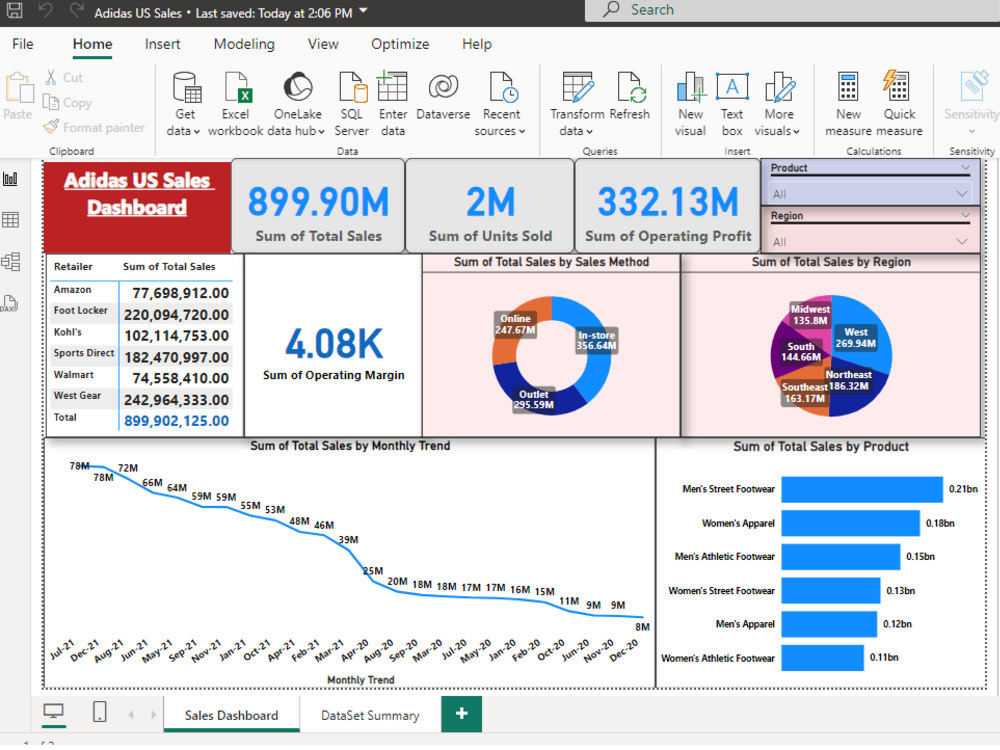Click the Cut command
The height and width of the screenshot is (750, 1000).
coord(64,77)
